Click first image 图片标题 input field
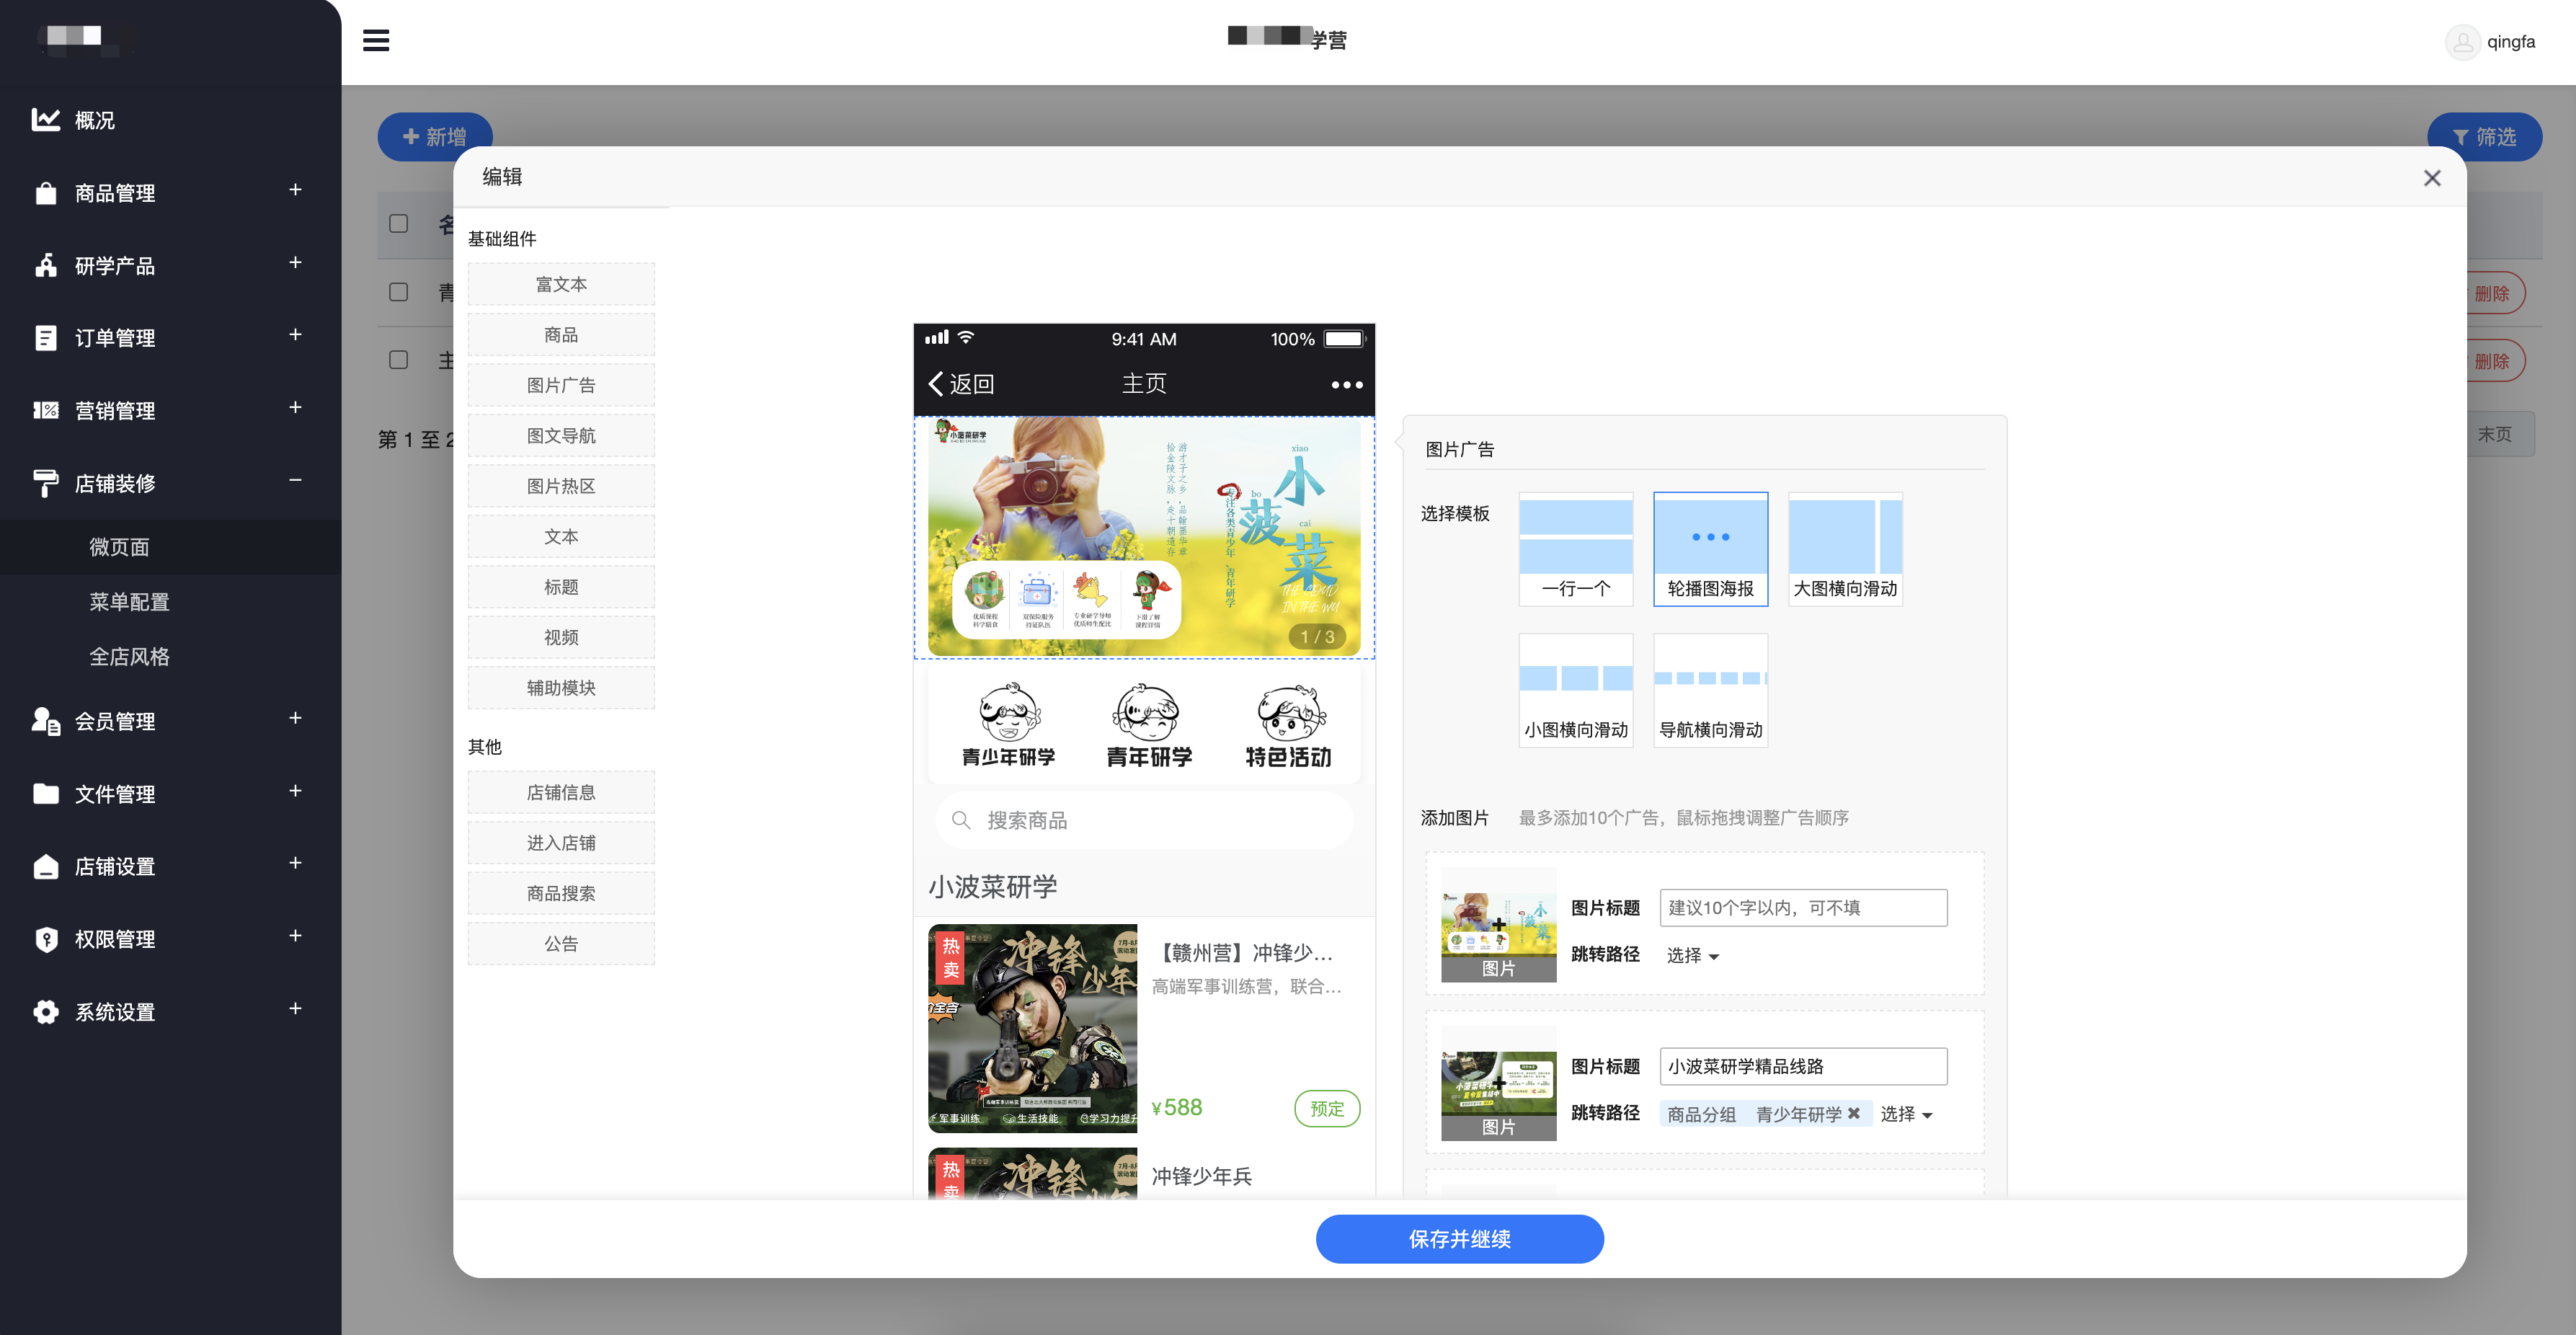This screenshot has width=2576, height=1335. pyautogui.click(x=1803, y=908)
